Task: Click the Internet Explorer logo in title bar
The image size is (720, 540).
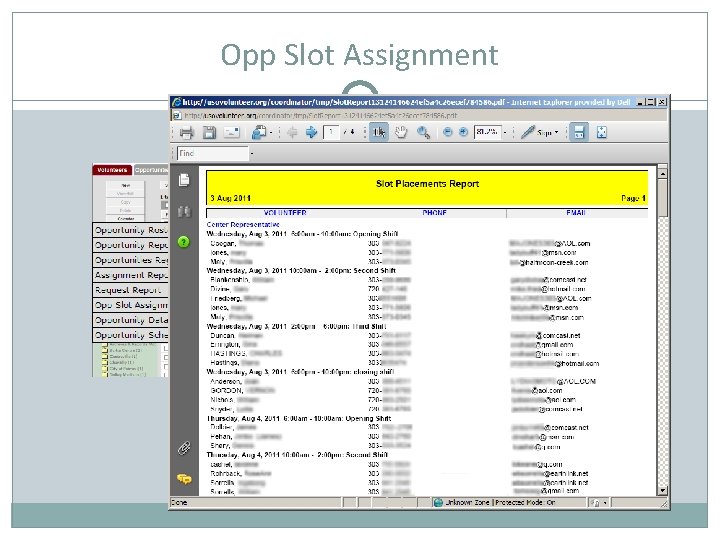Action: pos(176,102)
